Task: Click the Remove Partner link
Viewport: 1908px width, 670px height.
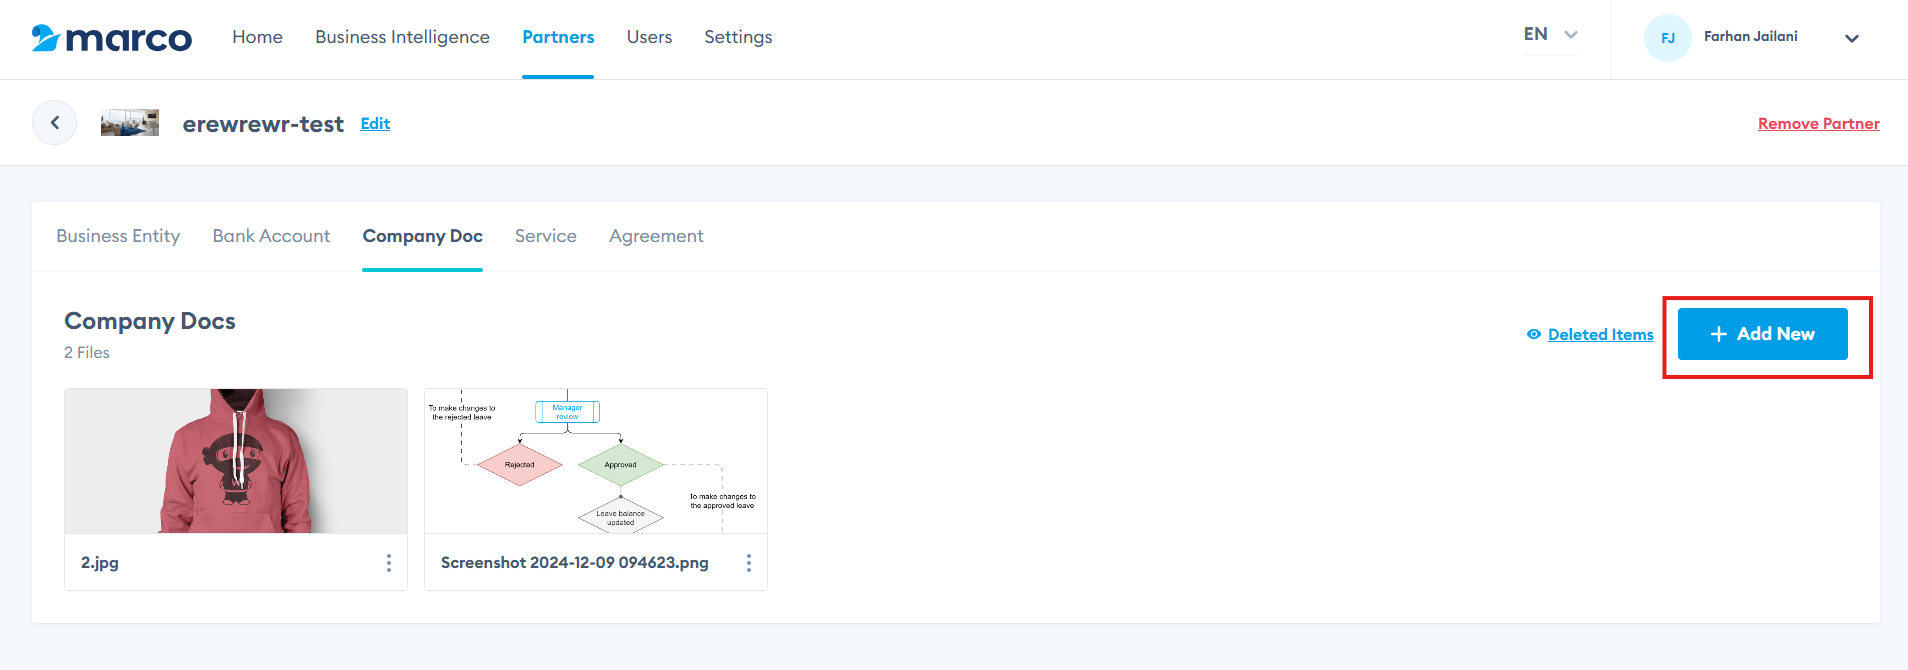Action: 1818,124
